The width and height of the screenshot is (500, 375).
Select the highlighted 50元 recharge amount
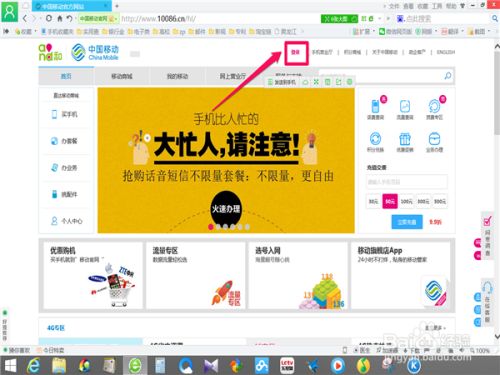[390, 201]
